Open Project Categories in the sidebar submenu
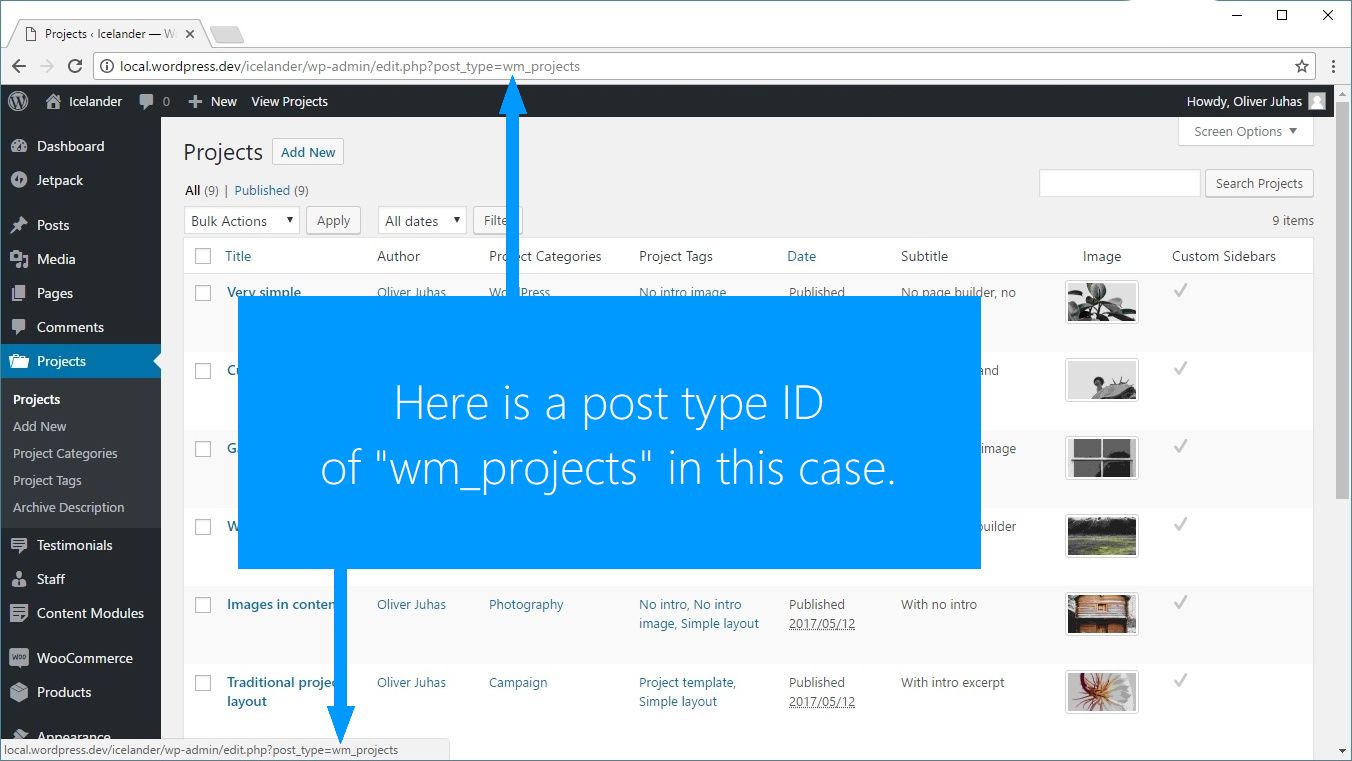Viewport: 1352px width, 761px height. [x=65, y=453]
